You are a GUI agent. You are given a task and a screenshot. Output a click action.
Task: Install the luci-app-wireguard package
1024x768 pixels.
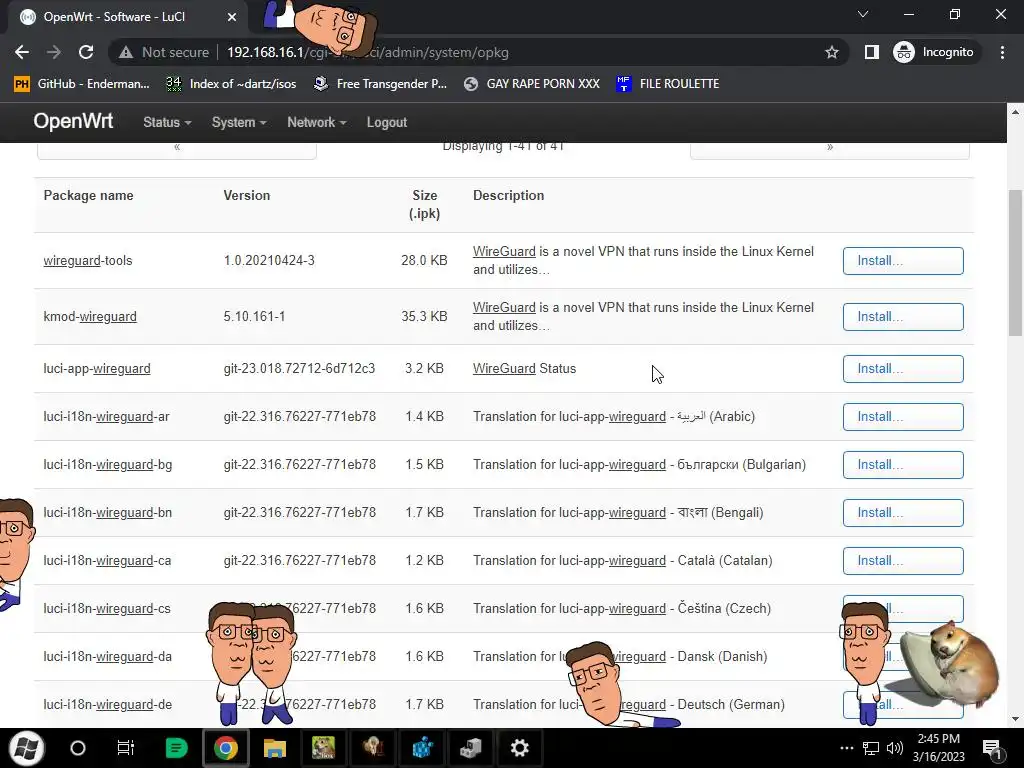tap(903, 369)
